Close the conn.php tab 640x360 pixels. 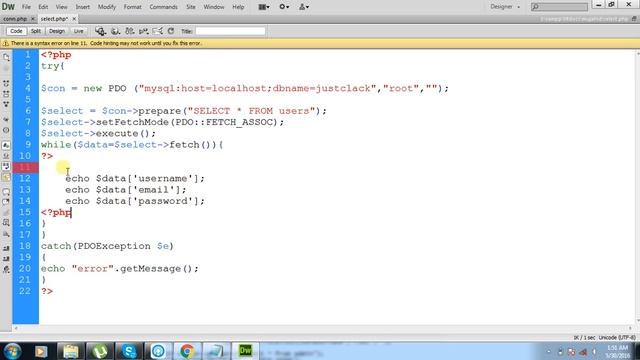coord(33,19)
